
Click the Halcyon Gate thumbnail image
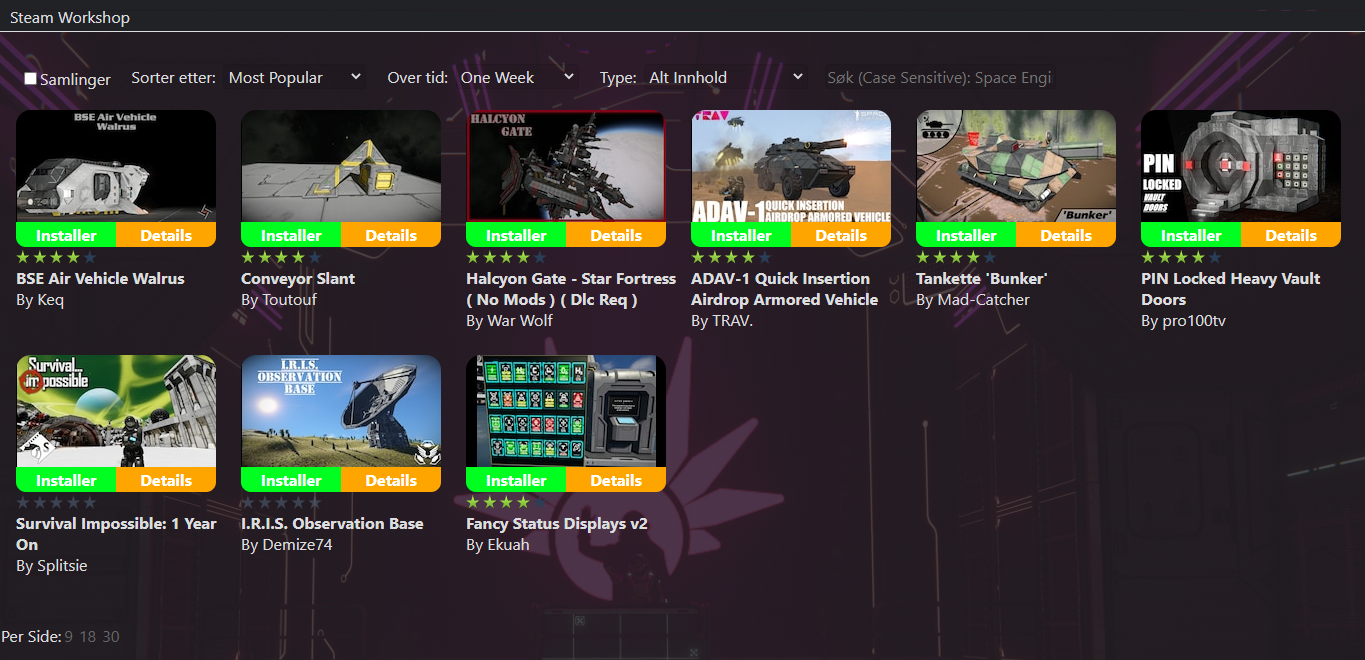pyautogui.click(x=566, y=166)
